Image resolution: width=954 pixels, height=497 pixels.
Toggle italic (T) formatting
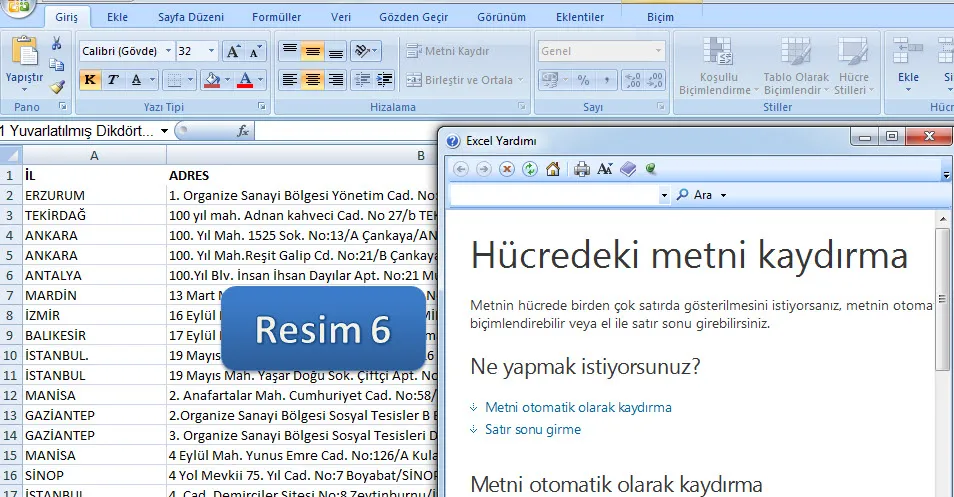click(x=113, y=80)
